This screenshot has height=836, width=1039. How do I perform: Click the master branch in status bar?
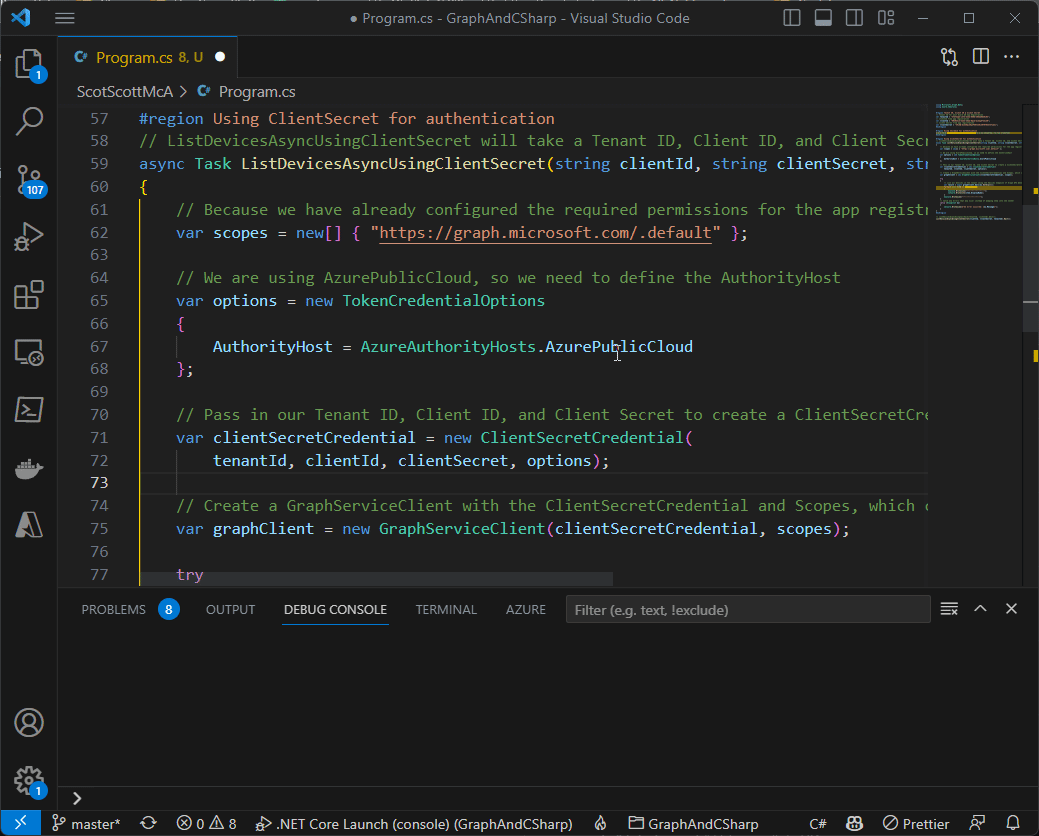coord(86,824)
